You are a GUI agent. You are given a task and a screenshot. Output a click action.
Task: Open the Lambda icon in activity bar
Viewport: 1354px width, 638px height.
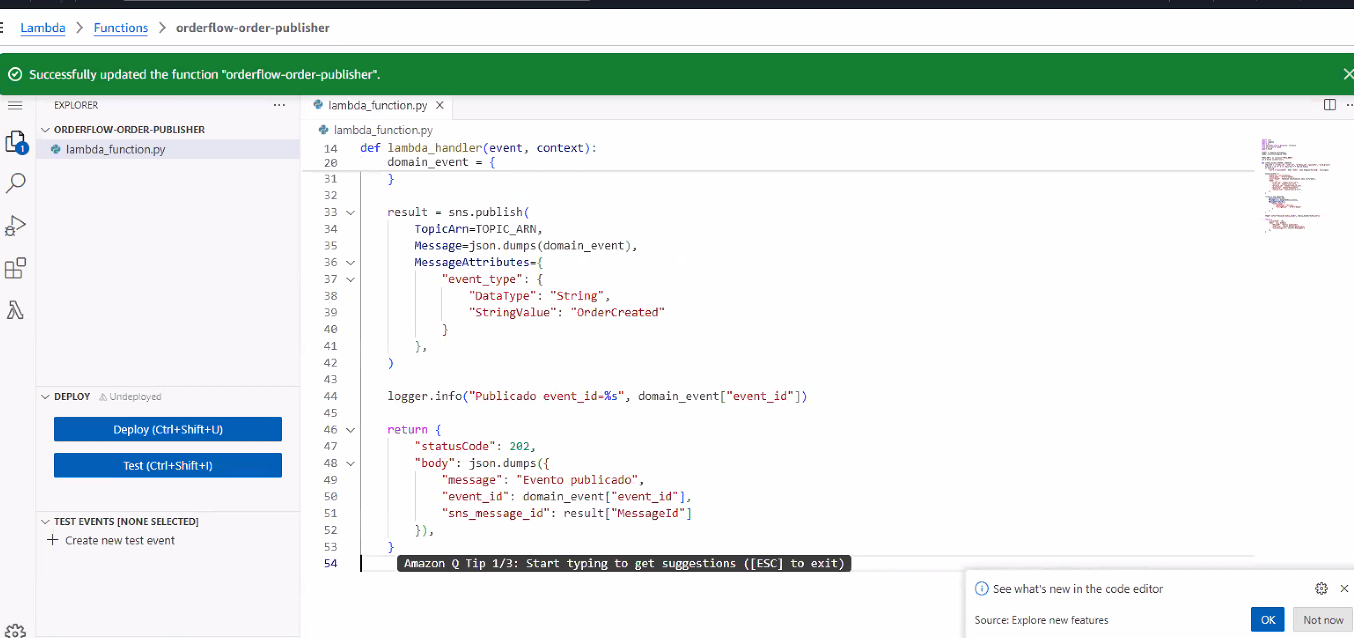pos(16,311)
